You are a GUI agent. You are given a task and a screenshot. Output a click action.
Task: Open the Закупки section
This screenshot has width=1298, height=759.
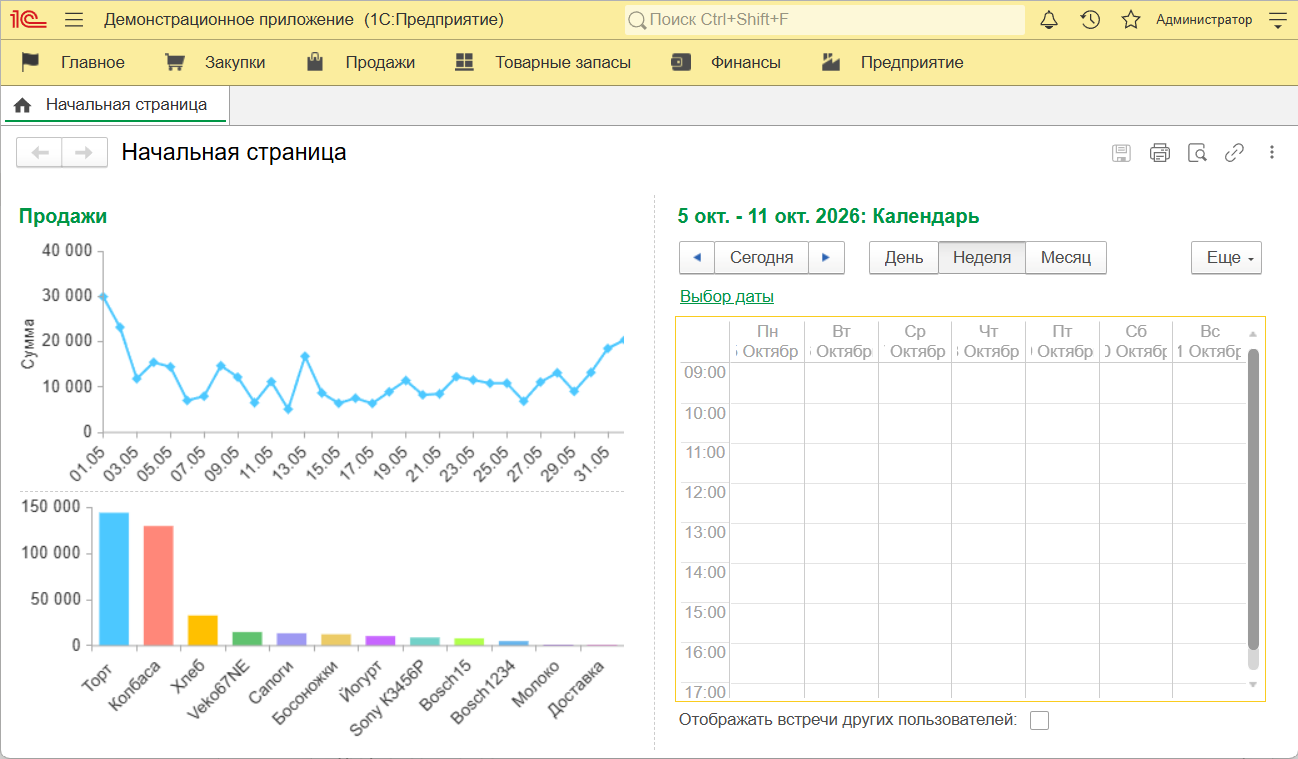tap(215, 63)
